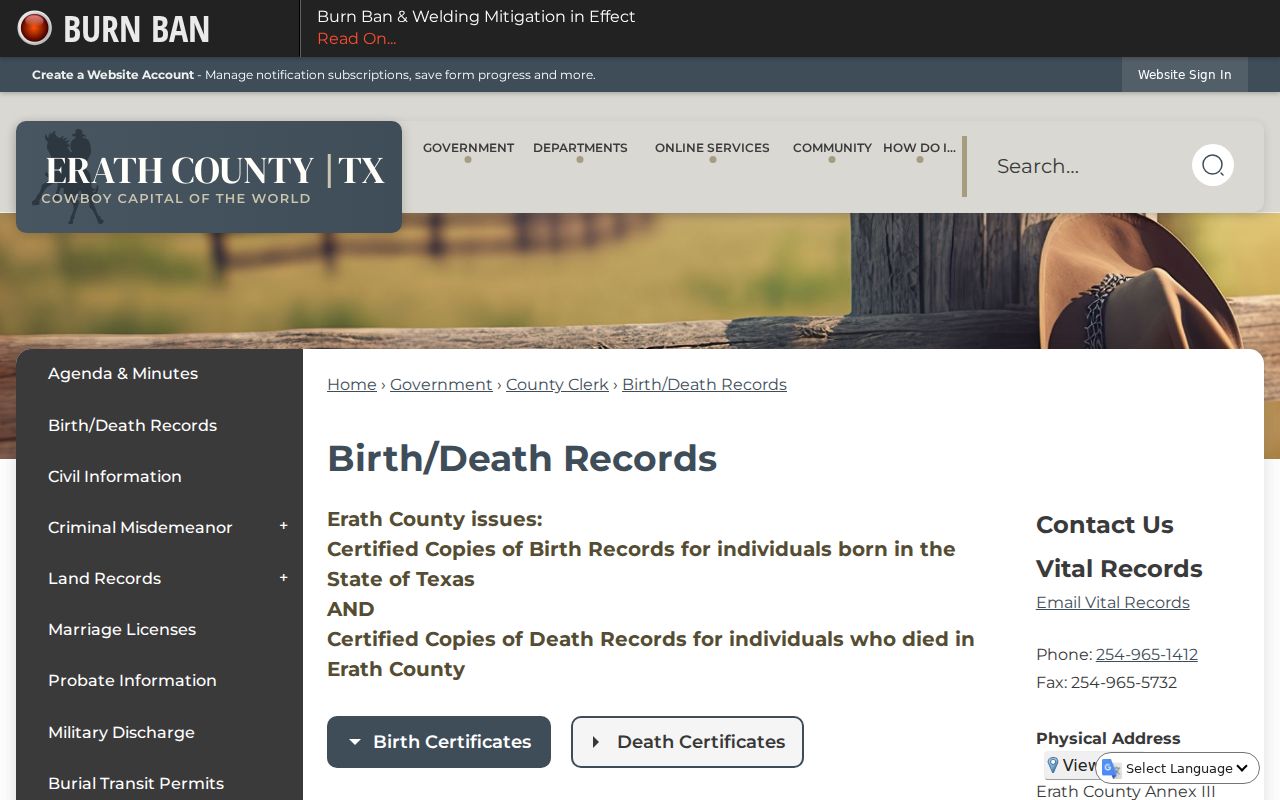
Task: Click the red Burn Ban alert icon
Action: [35, 28]
